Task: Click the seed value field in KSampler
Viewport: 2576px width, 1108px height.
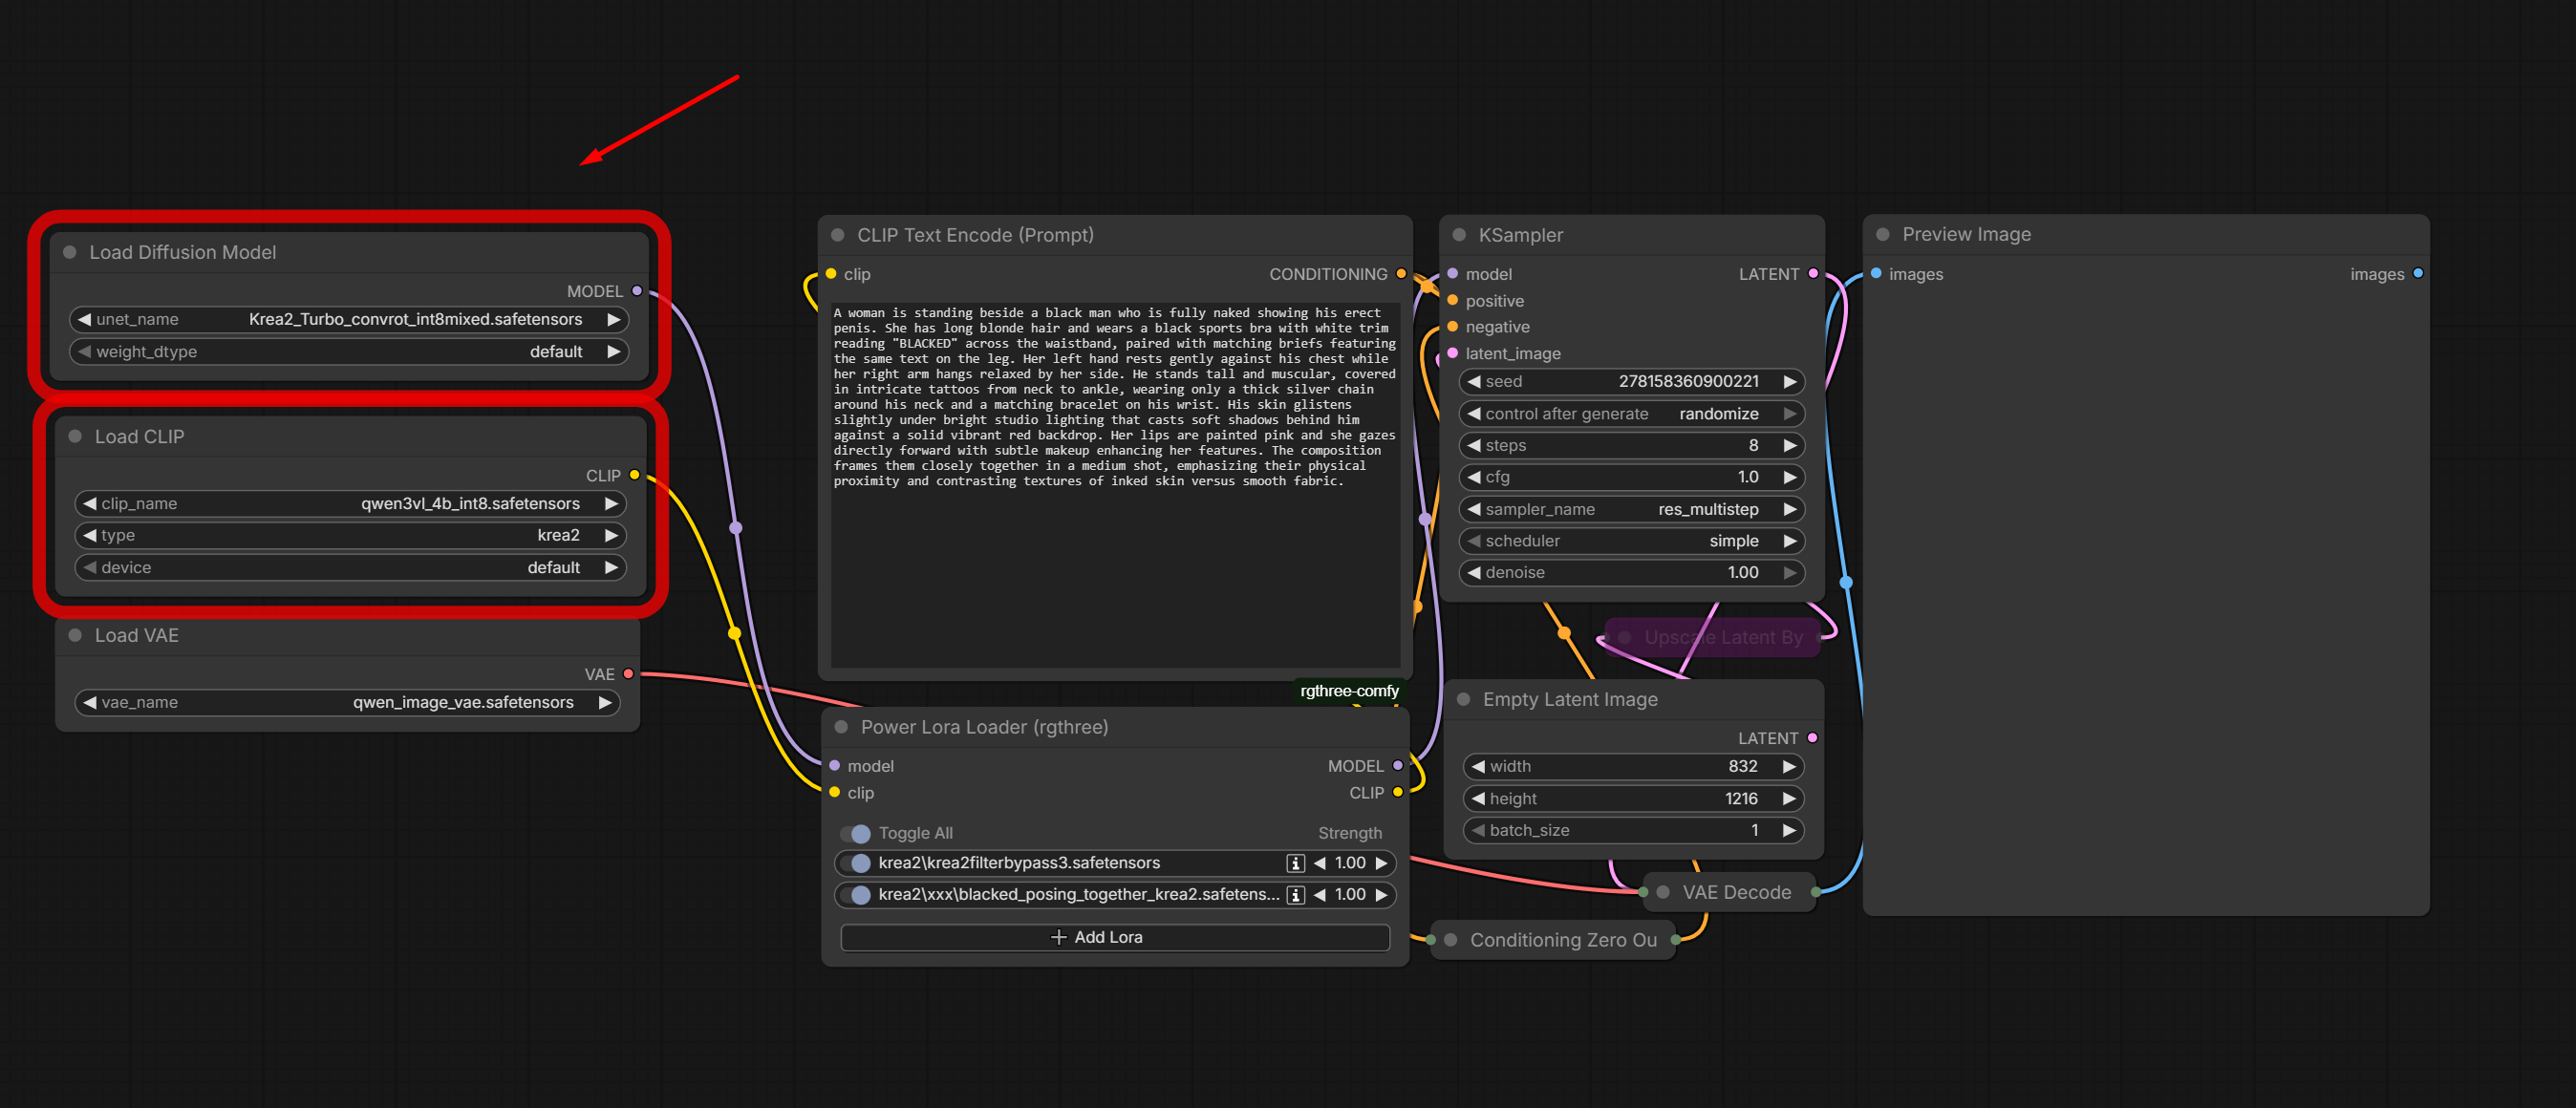Action: click(x=1632, y=382)
